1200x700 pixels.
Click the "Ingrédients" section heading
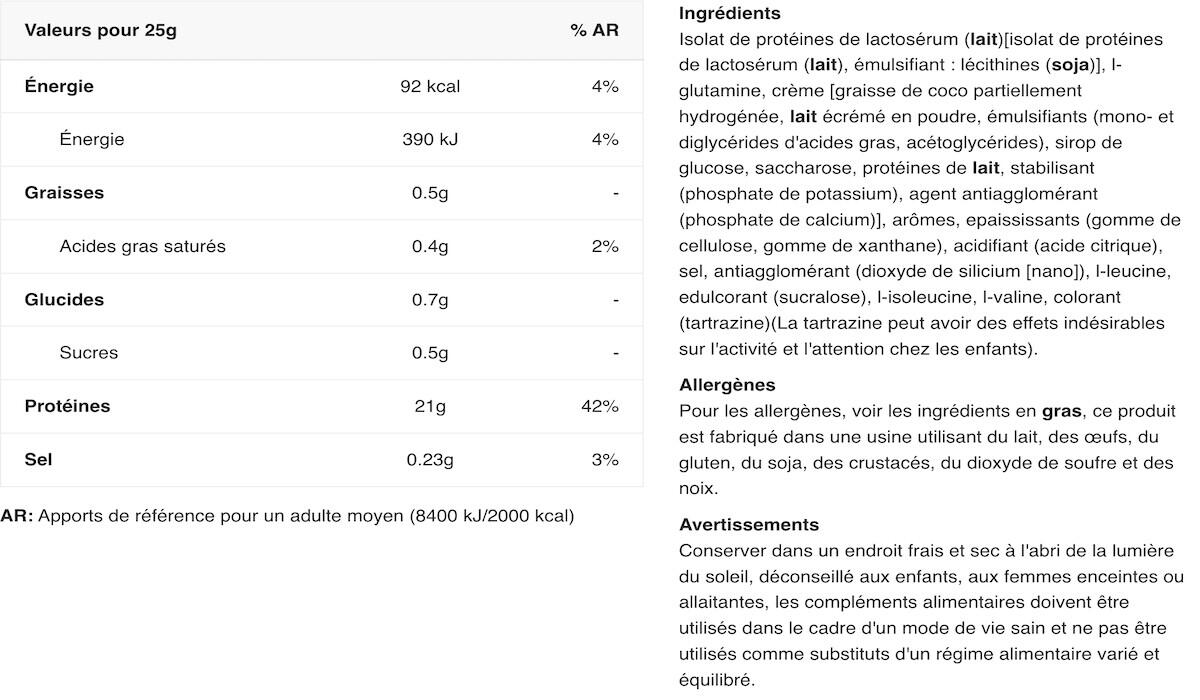tap(729, 14)
